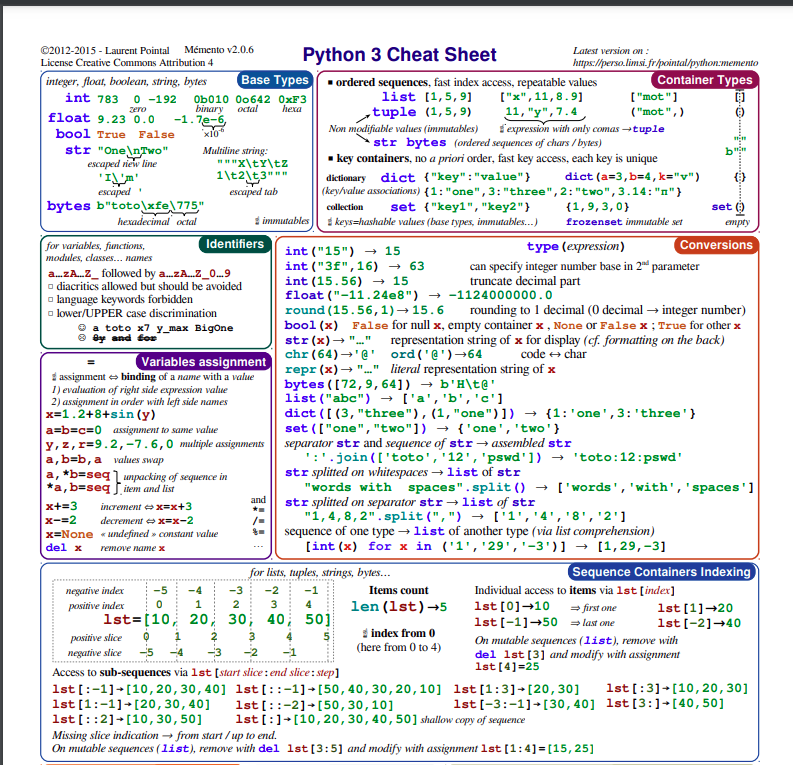The width and height of the screenshot is (793, 765).
Task: Click the set(["one","two"]) example
Action: pyautogui.click(x=422, y=429)
